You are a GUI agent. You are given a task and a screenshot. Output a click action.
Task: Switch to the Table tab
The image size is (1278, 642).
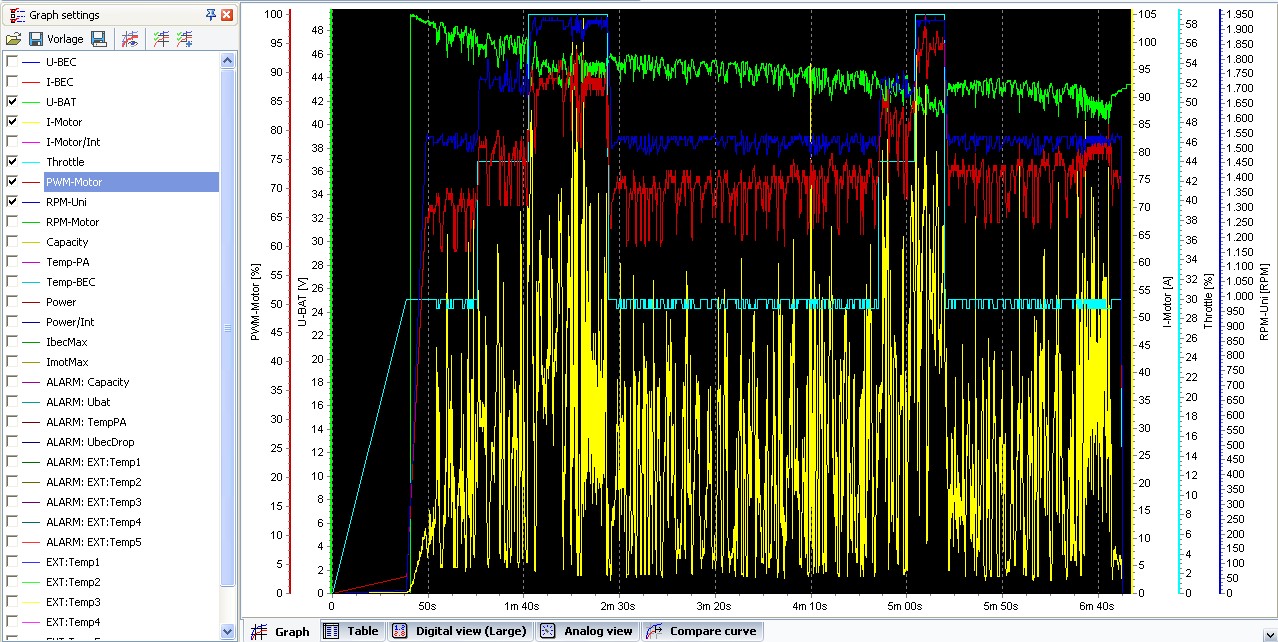point(351,631)
